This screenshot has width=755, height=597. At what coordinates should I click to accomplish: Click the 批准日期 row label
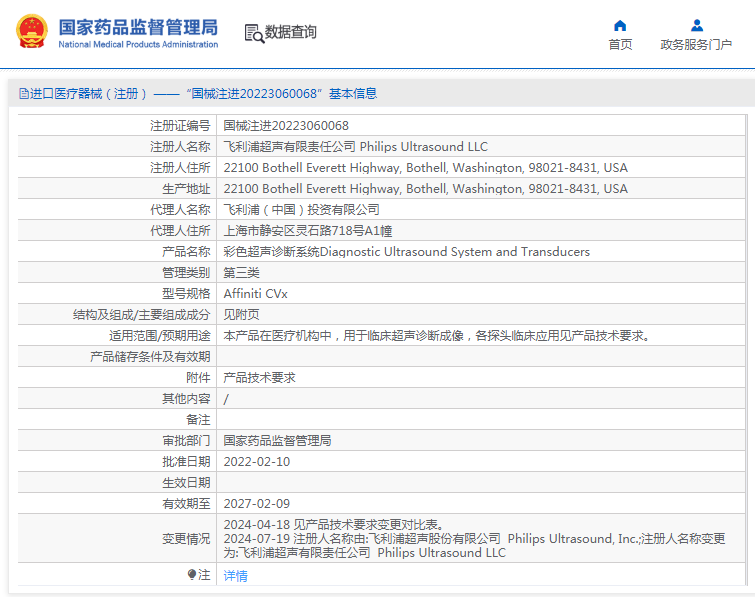pos(186,462)
